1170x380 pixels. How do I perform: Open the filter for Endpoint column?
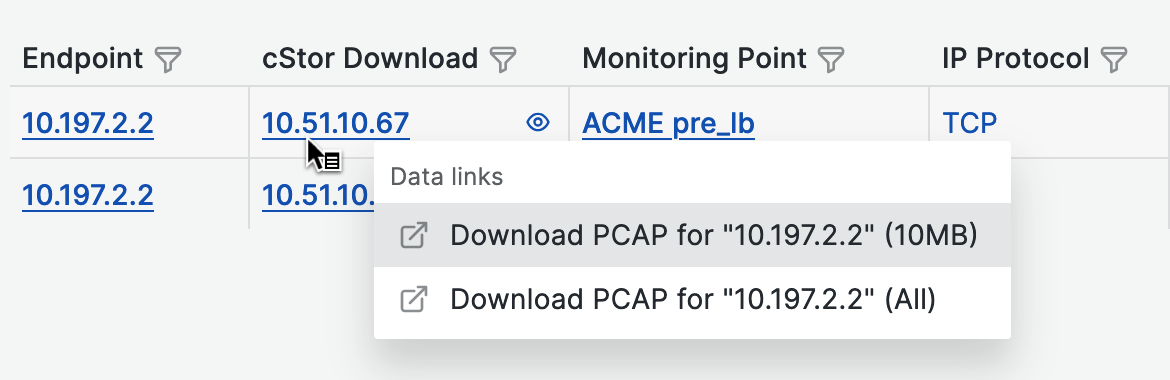click(x=169, y=59)
